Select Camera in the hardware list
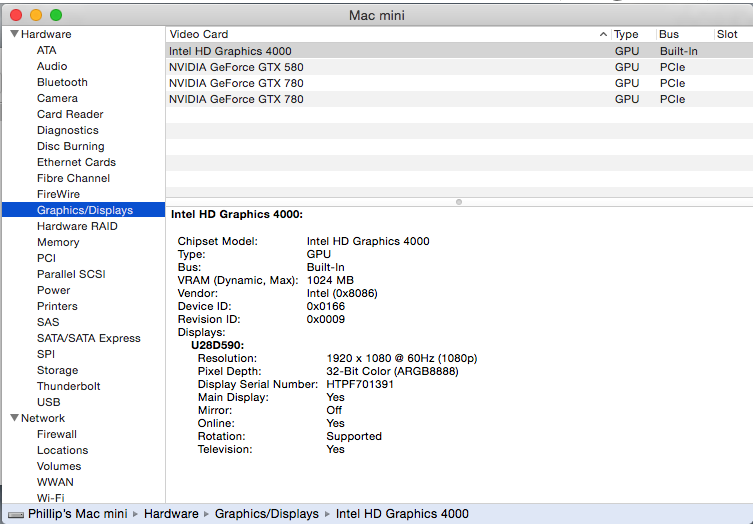The width and height of the screenshot is (753, 524). pyautogui.click(x=57, y=98)
